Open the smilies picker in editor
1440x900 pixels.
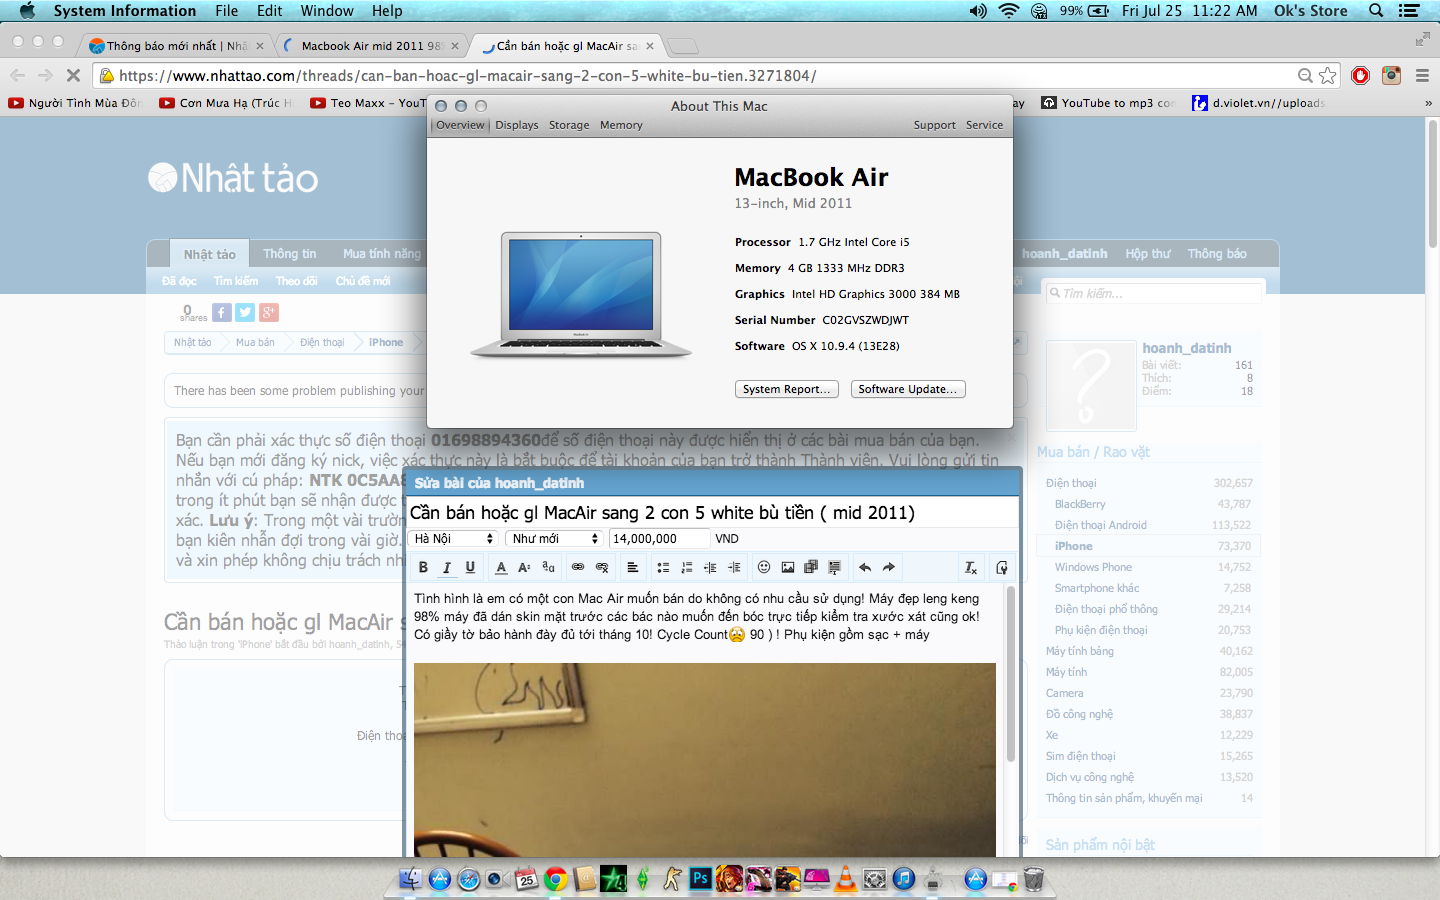(x=764, y=567)
